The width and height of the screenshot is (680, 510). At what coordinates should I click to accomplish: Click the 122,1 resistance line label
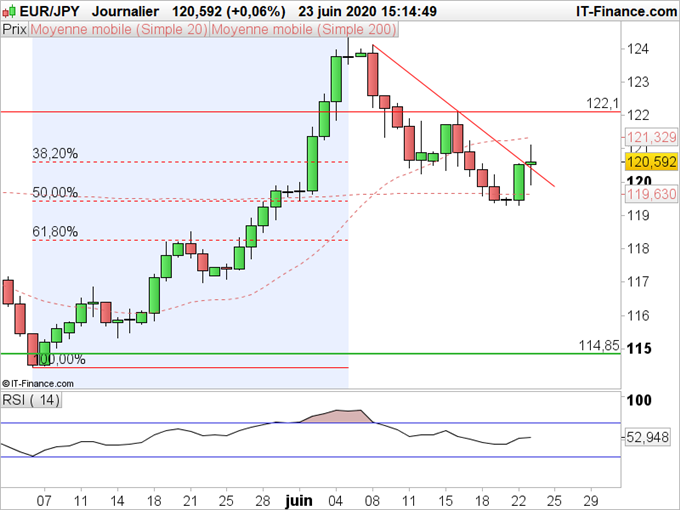tap(602, 103)
